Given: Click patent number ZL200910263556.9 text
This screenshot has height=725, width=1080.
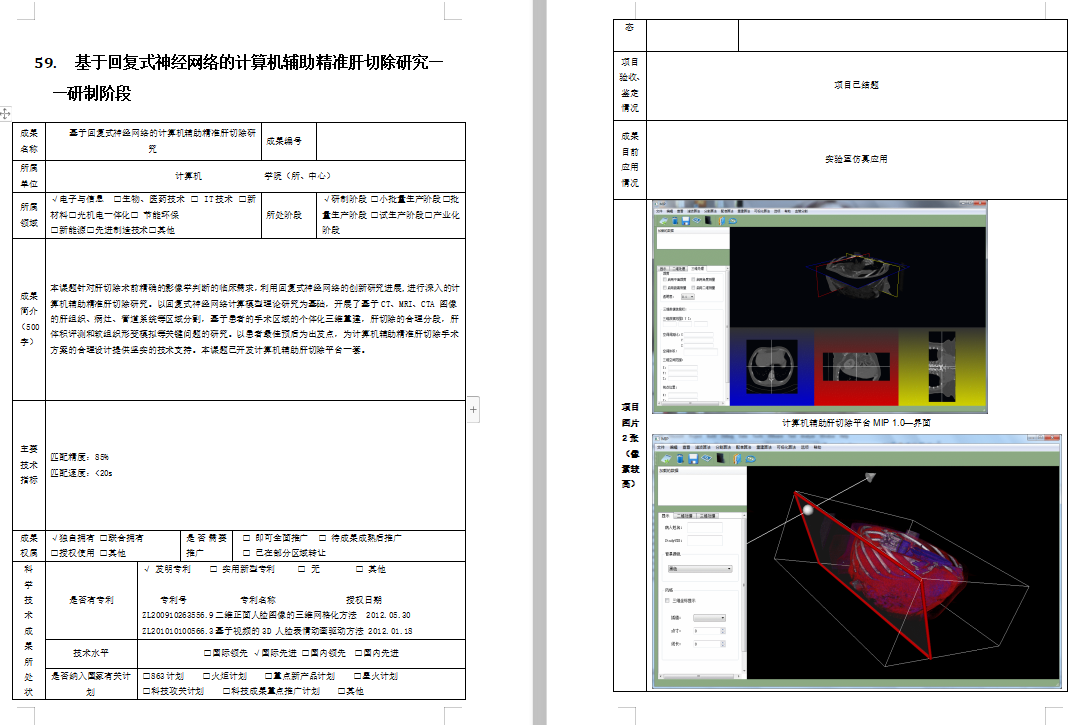Looking at the screenshot, I should pos(187,615).
